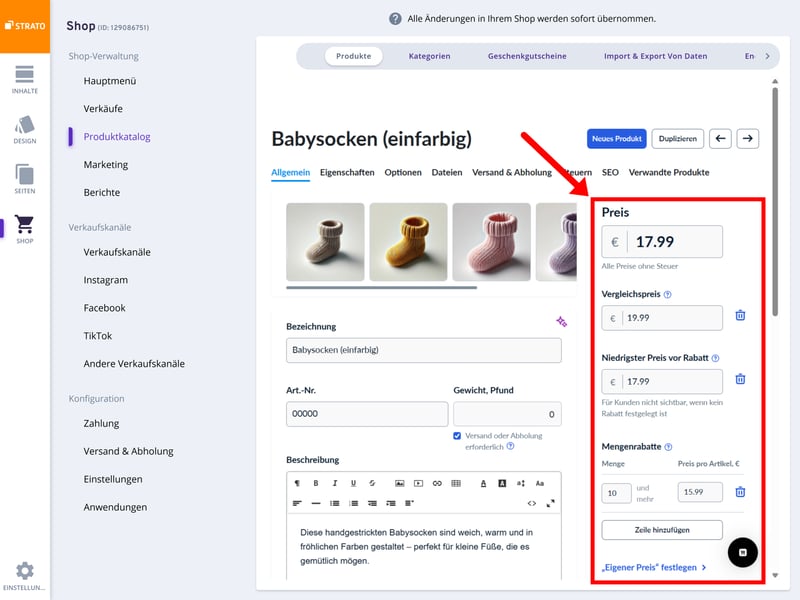The image size is (800, 600).
Task: Open the Import & Export Von Daten tab
Action: tap(656, 56)
